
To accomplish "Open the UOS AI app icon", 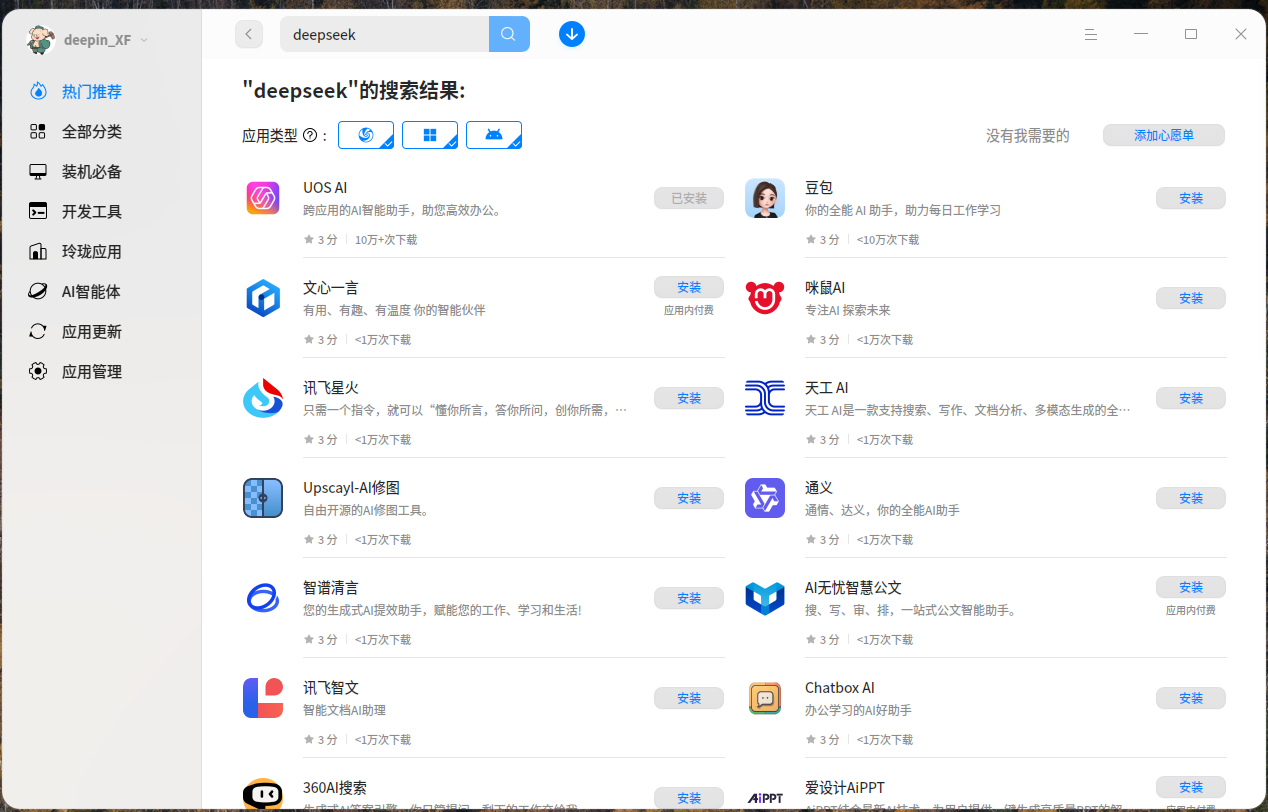I will click(263, 198).
